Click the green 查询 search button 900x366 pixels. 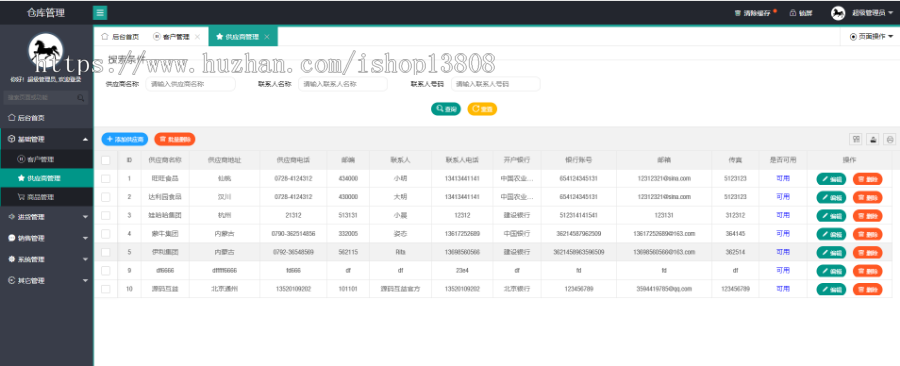coord(446,109)
